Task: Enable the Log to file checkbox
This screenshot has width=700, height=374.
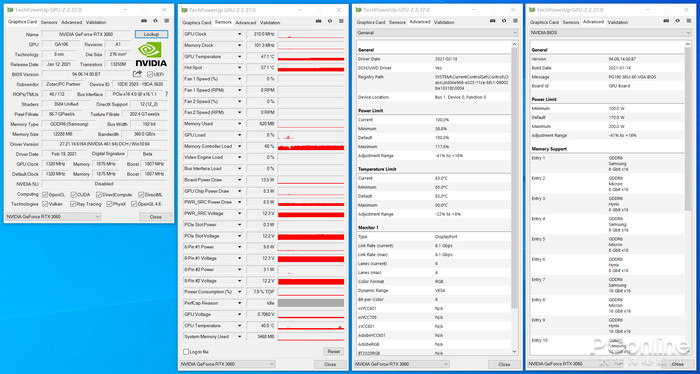Action: 186,352
